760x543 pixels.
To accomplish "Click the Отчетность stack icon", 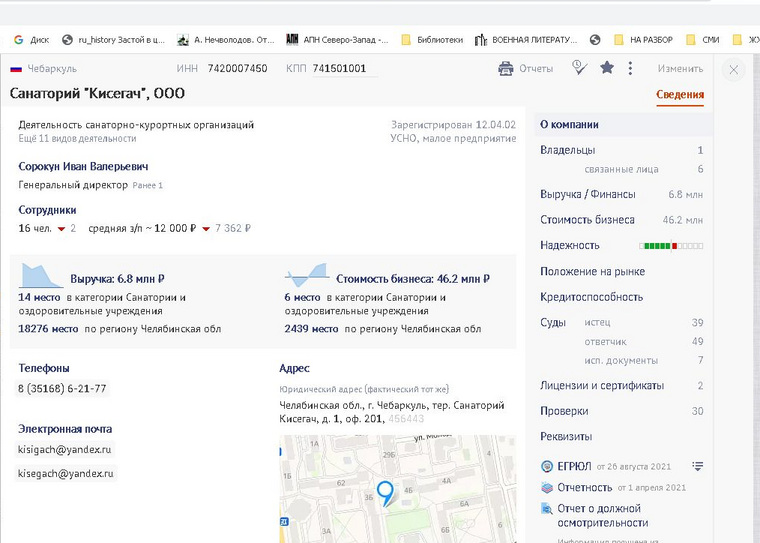I will tap(547, 487).
